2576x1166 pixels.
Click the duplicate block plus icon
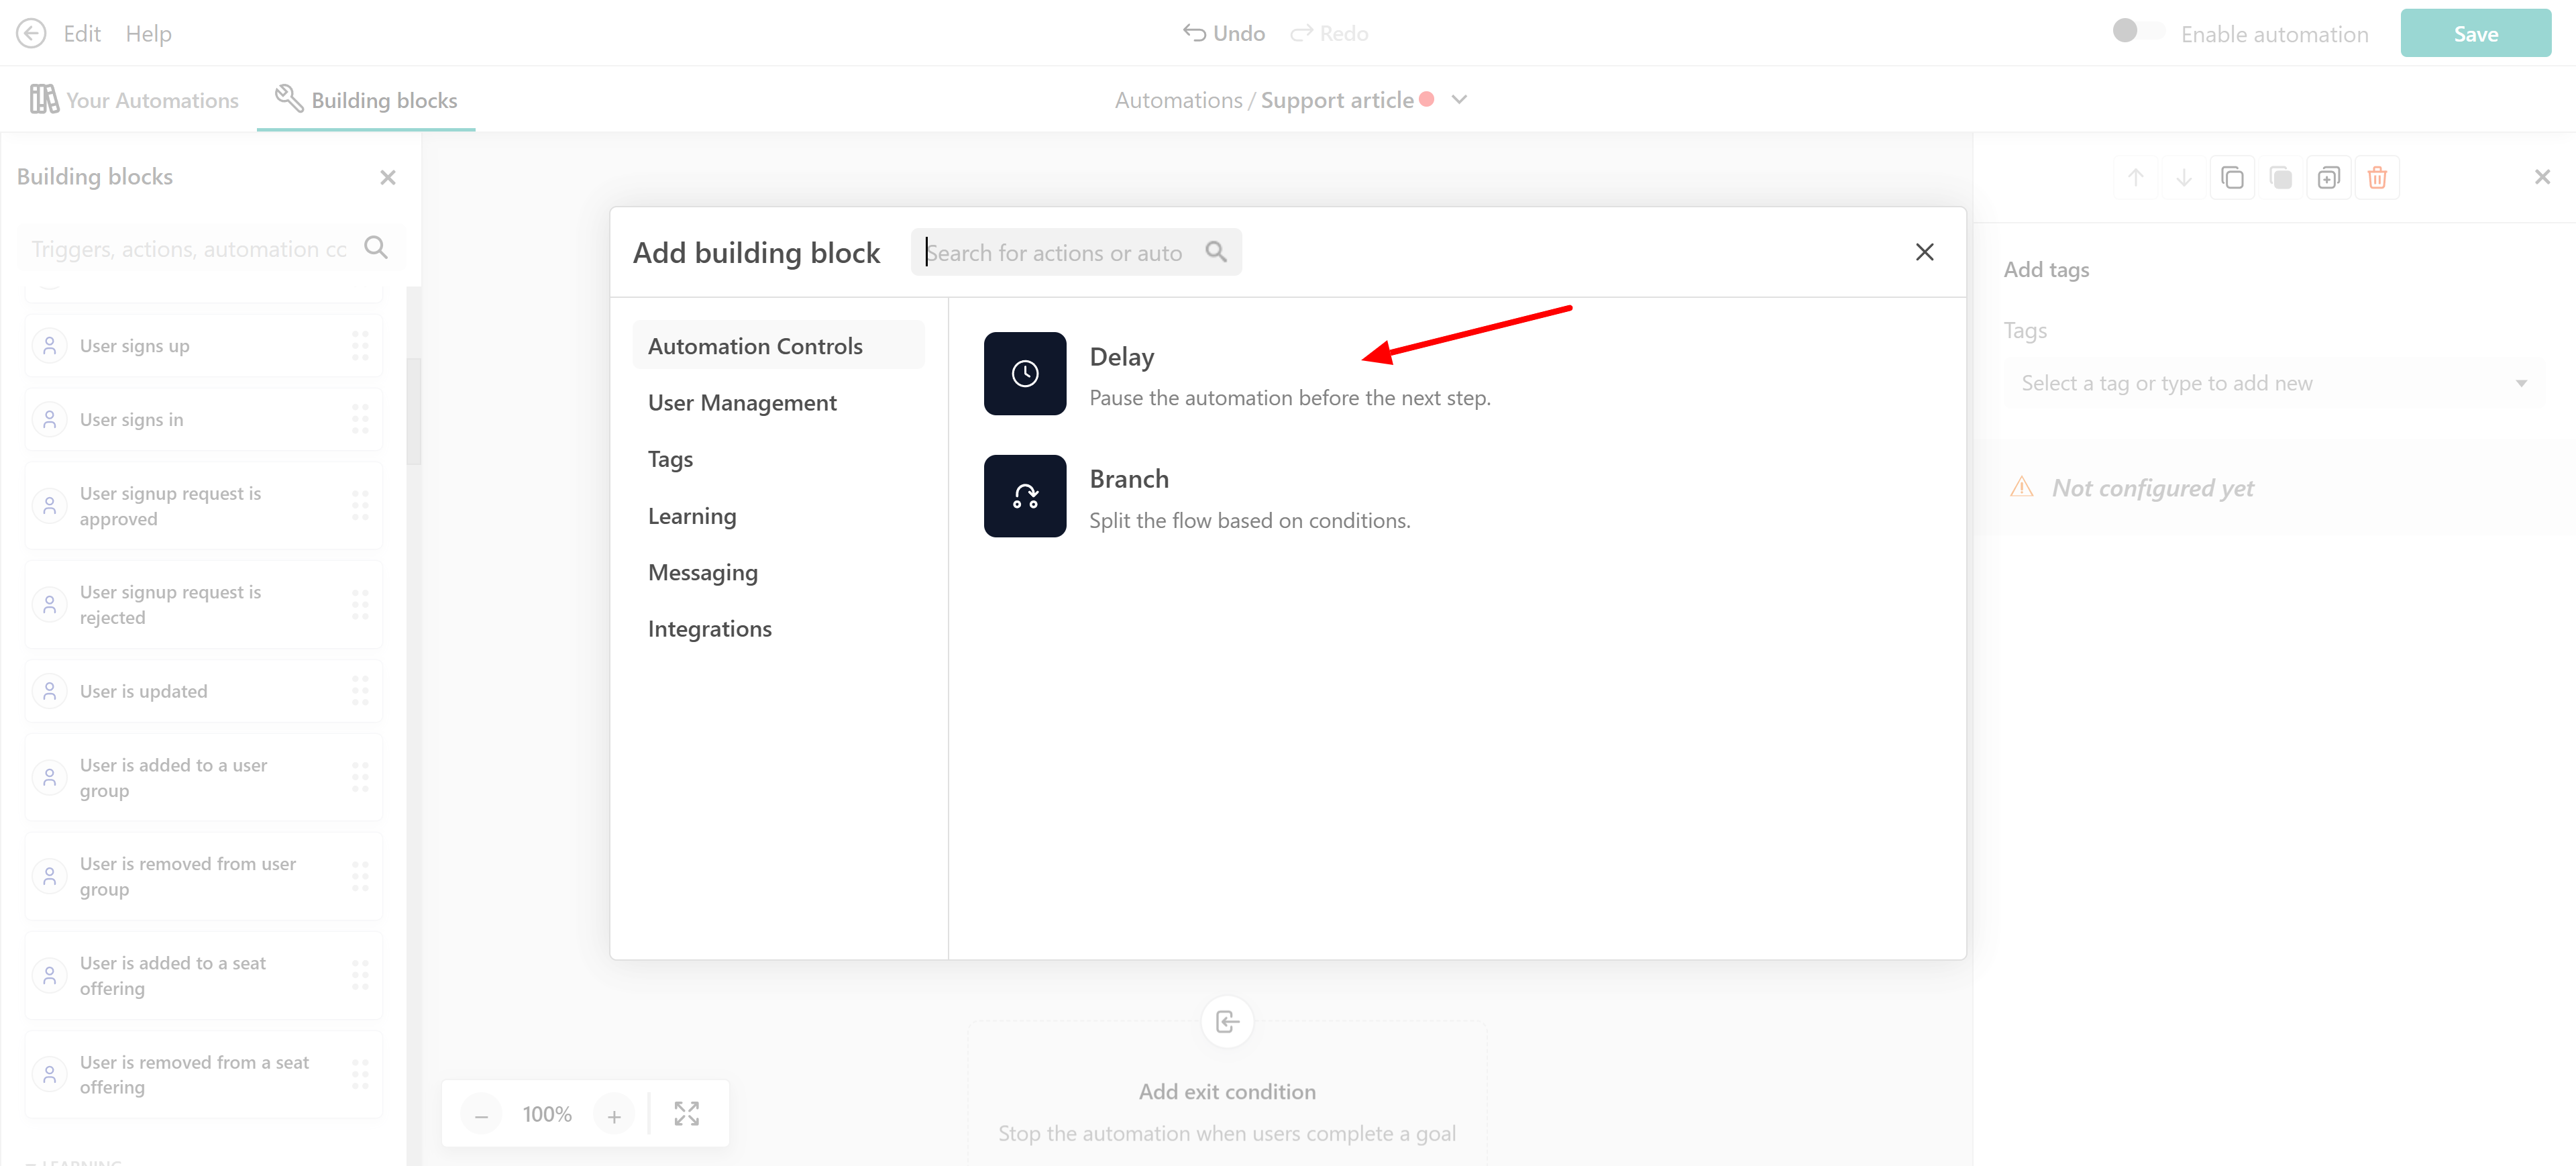[x=2328, y=178]
